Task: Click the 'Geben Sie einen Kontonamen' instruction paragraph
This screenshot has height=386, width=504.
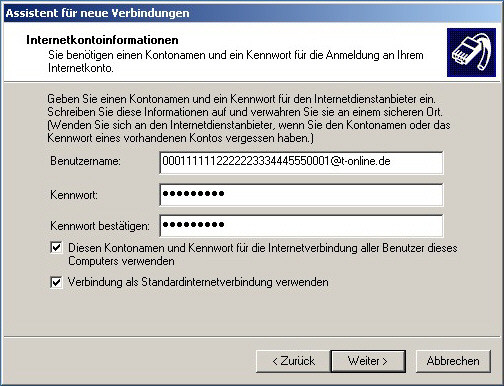Action: coord(249,118)
